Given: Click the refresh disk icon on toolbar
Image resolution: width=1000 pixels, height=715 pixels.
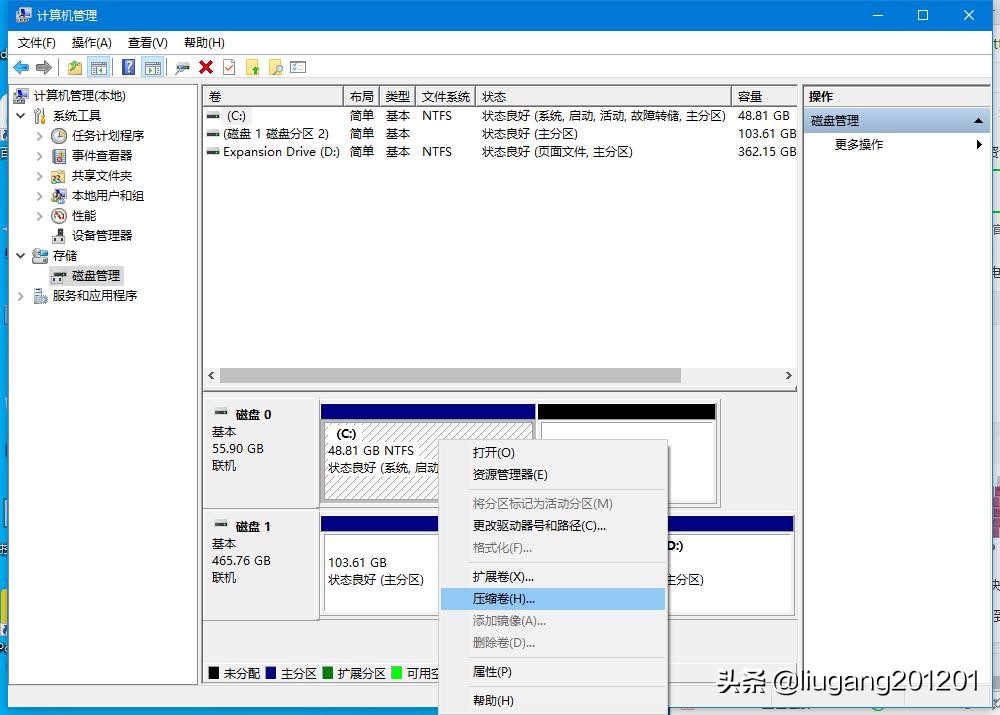Looking at the screenshot, I should coord(181,67).
